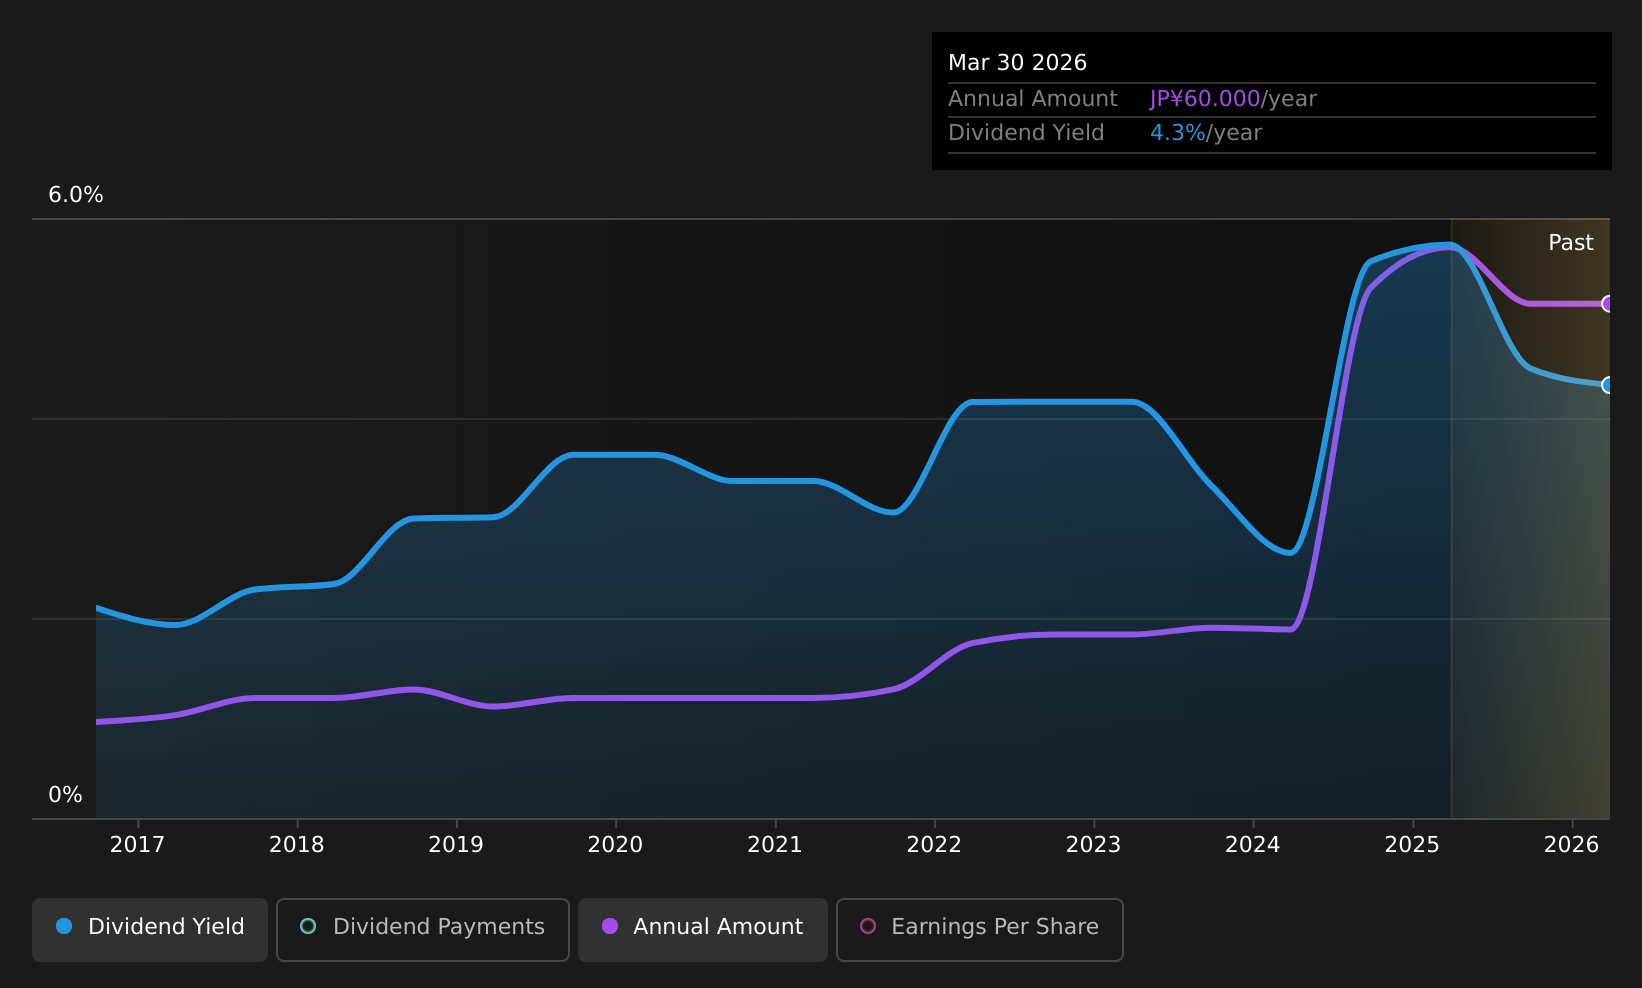Click the 2023 x-axis label
The width and height of the screenshot is (1642, 988).
[1093, 845]
